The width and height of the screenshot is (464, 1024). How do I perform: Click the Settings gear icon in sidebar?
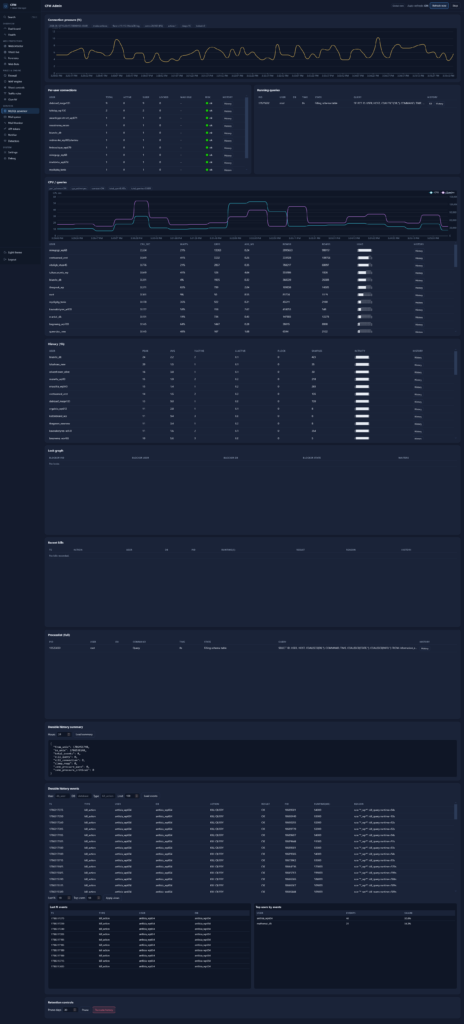click(5, 152)
